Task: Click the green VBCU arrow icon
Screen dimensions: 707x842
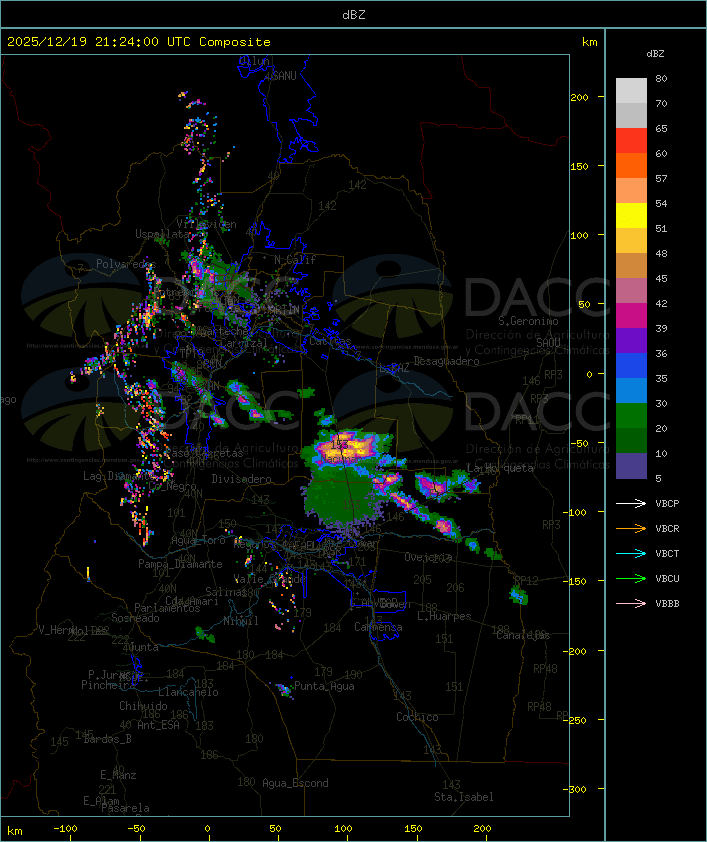Action: click(631, 578)
